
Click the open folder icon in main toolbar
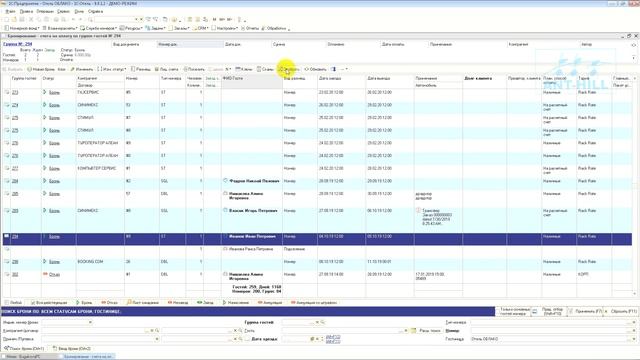point(14,19)
